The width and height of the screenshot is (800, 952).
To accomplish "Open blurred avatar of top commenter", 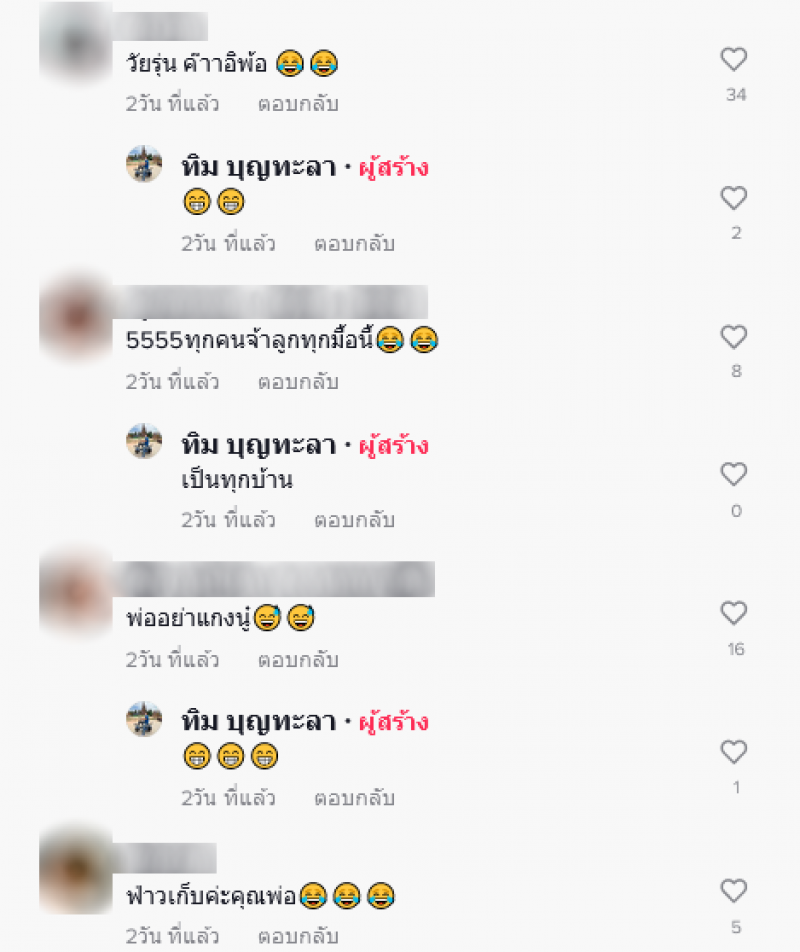I will (76, 41).
